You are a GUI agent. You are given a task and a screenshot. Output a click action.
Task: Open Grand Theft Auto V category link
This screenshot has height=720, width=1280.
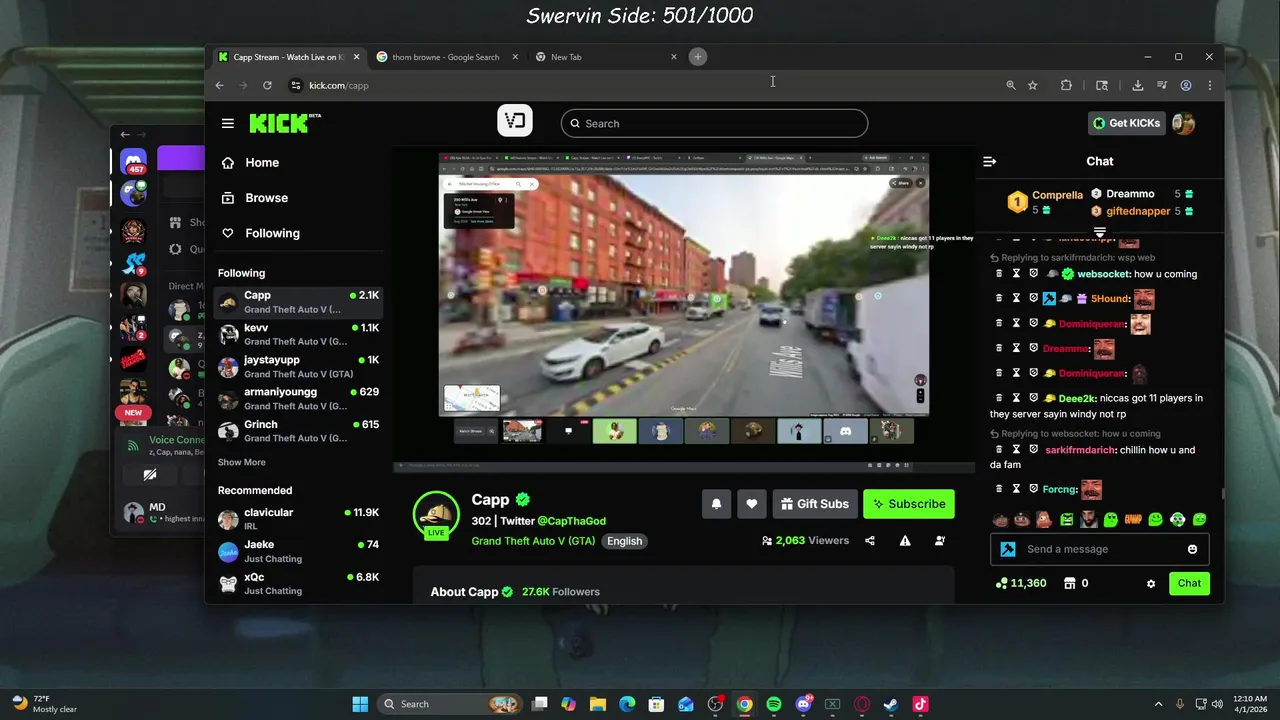click(533, 541)
